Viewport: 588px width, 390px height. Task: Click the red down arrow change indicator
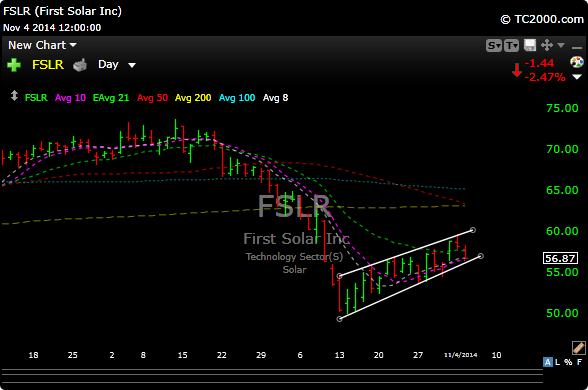[517, 70]
